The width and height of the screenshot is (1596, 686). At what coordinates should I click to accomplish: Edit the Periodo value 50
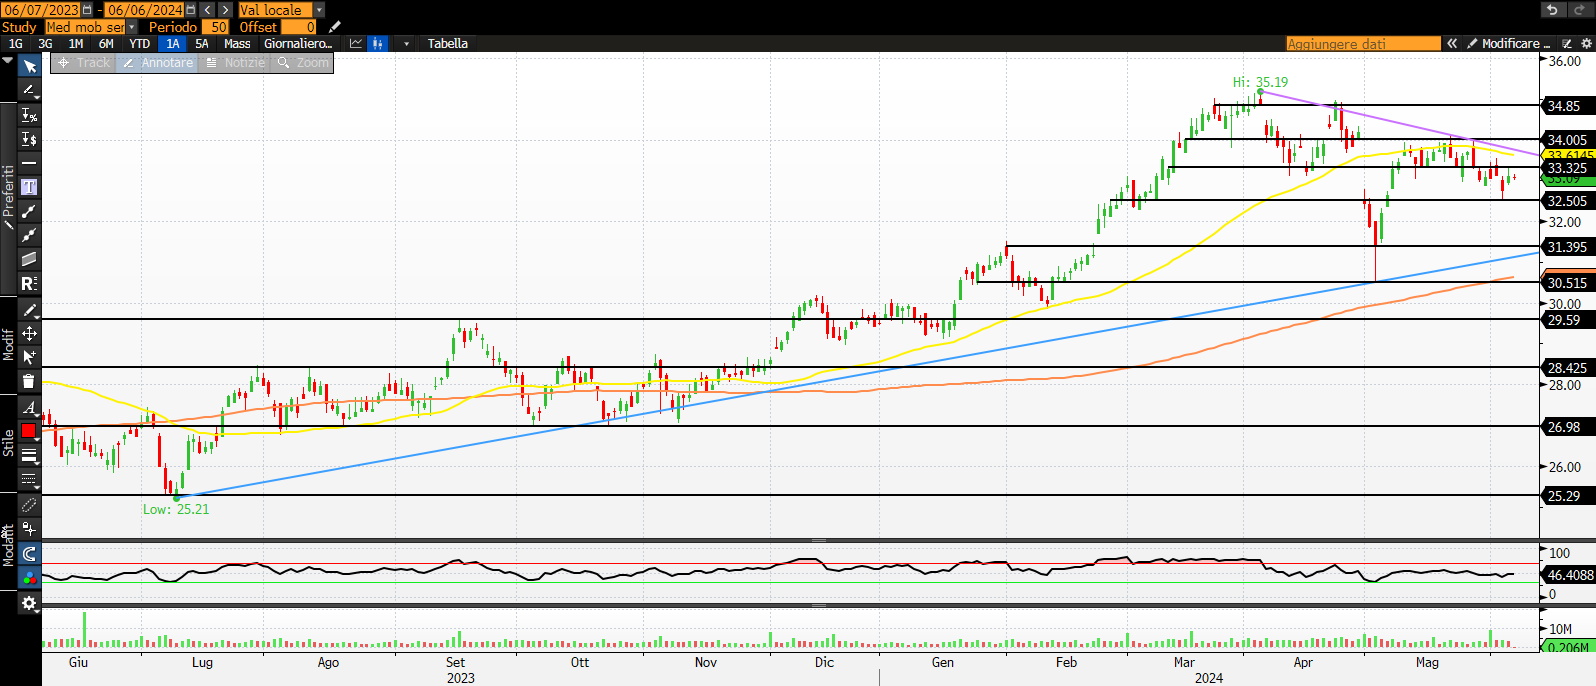216,27
